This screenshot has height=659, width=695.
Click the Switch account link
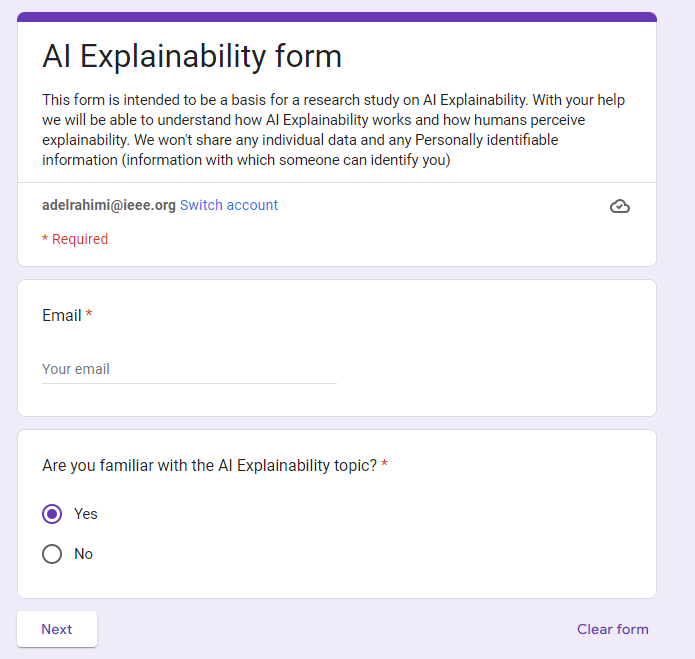(x=229, y=205)
